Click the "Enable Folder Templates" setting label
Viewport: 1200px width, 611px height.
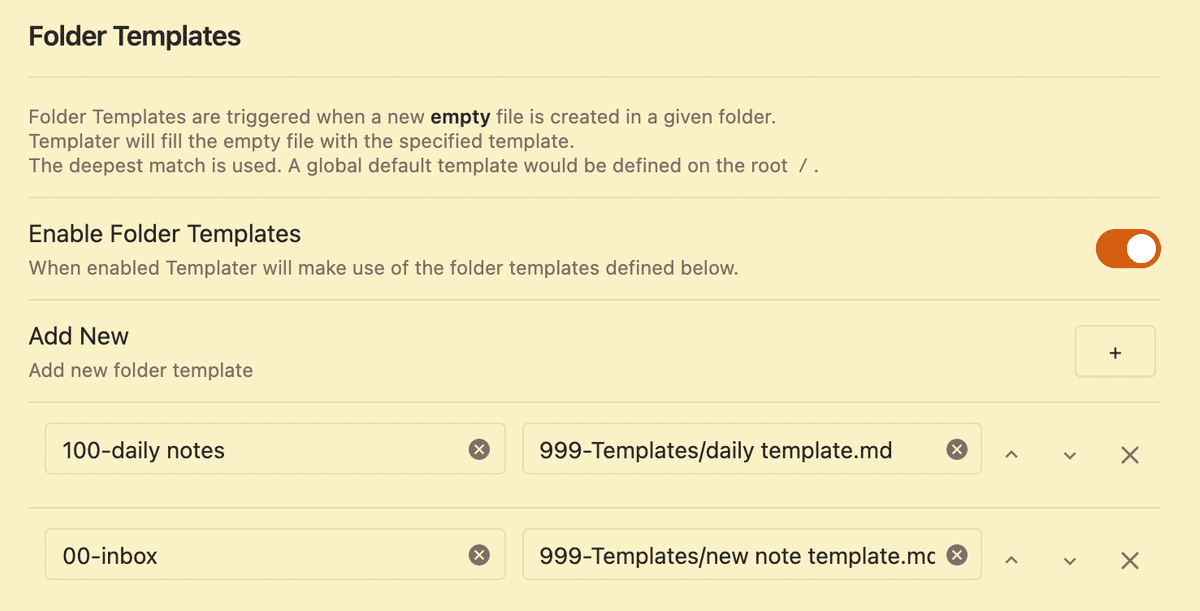coord(165,234)
